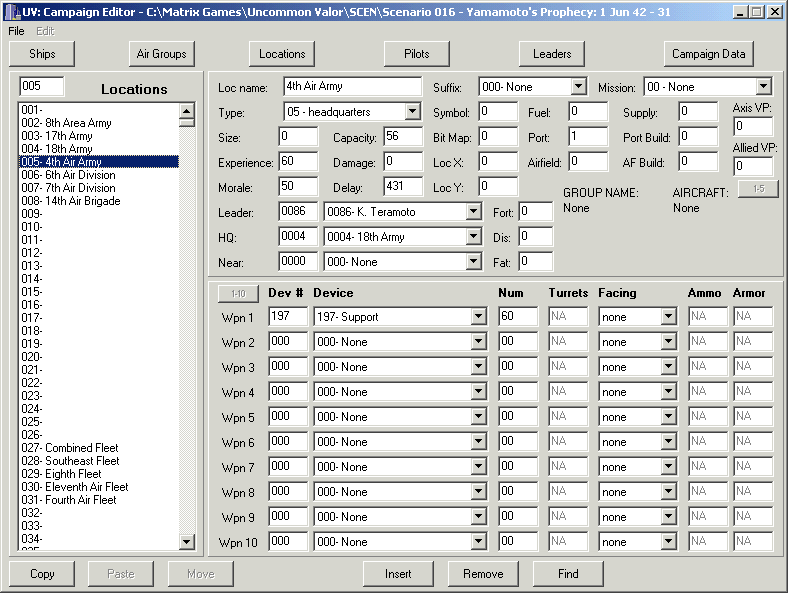Open the Pilots section
This screenshot has height=593, width=788.
coord(417,54)
